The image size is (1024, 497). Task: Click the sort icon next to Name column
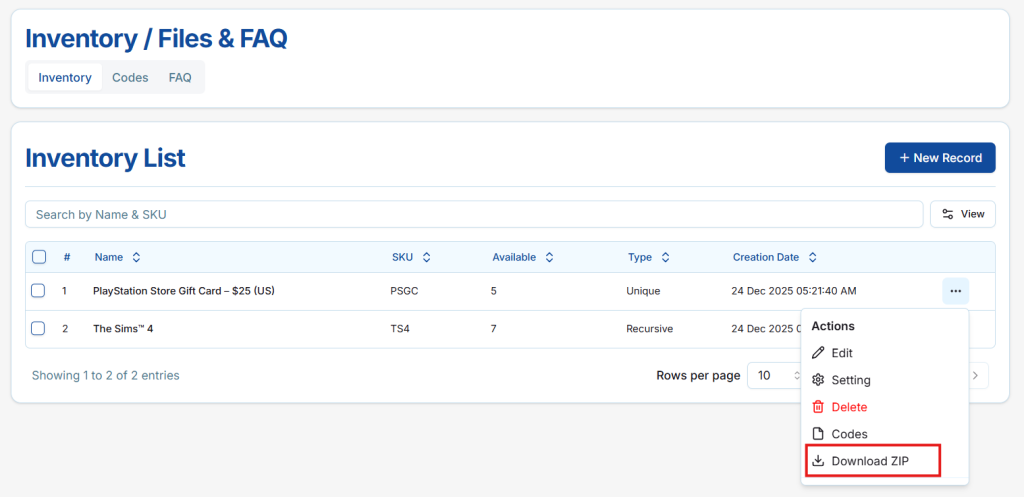(x=137, y=257)
